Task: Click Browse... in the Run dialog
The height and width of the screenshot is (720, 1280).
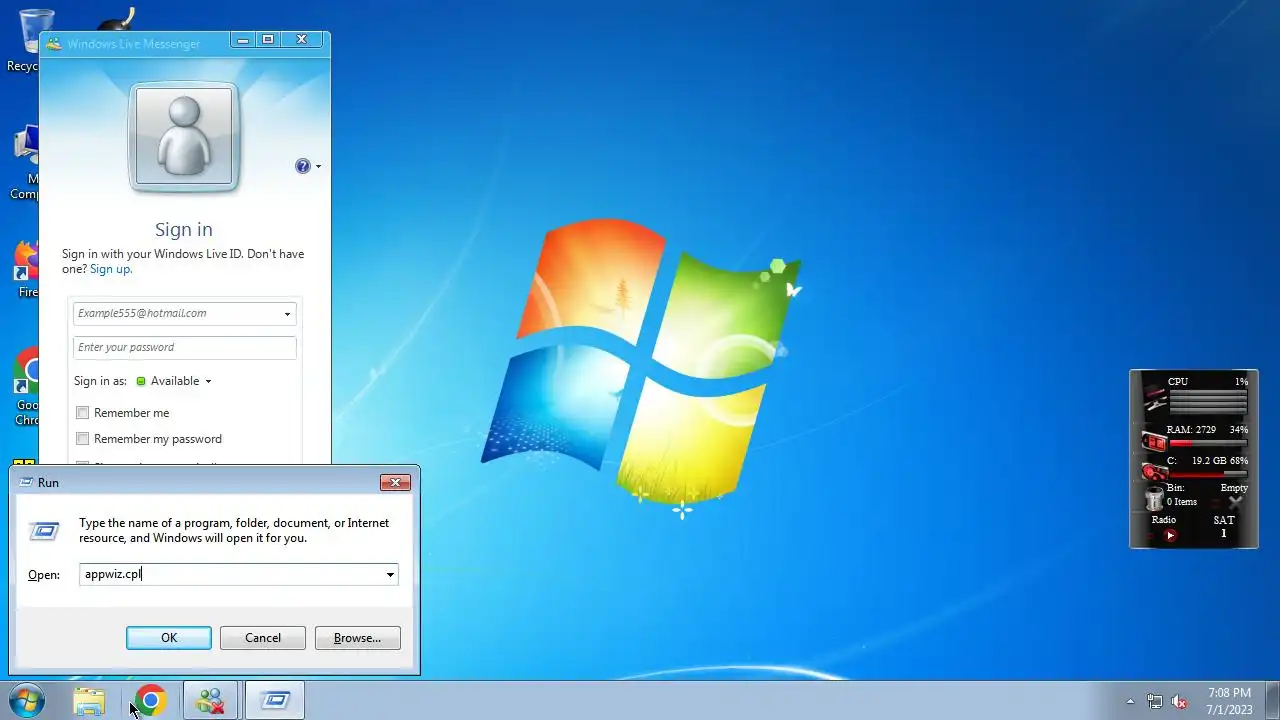Action: (x=357, y=638)
